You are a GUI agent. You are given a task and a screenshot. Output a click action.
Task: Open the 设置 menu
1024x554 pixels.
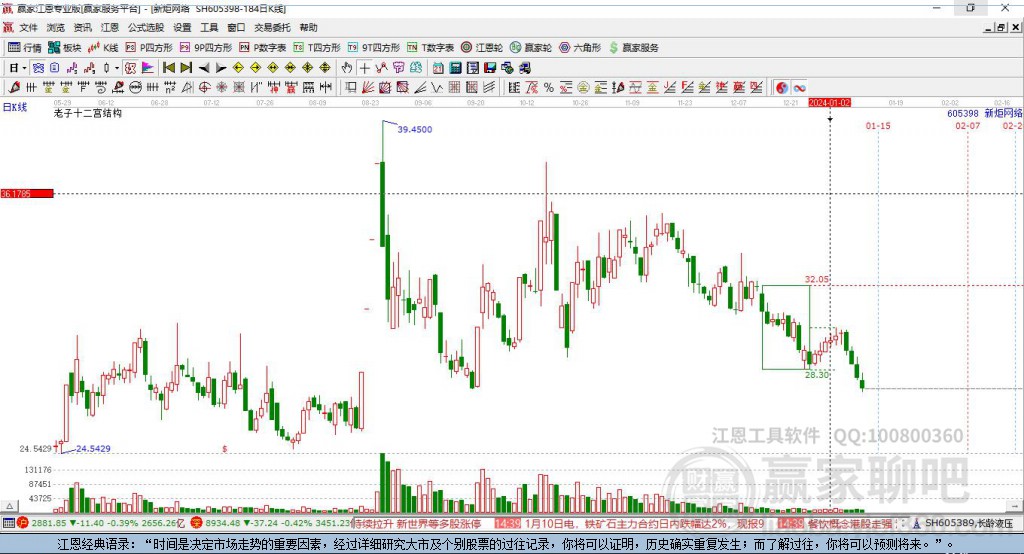(x=182, y=27)
